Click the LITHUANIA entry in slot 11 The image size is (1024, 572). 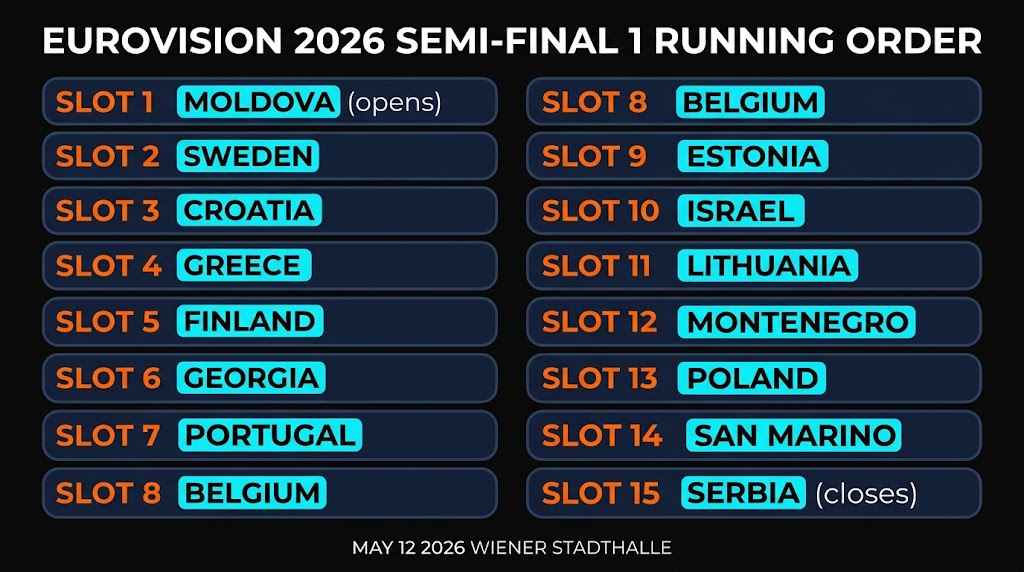pos(768,266)
